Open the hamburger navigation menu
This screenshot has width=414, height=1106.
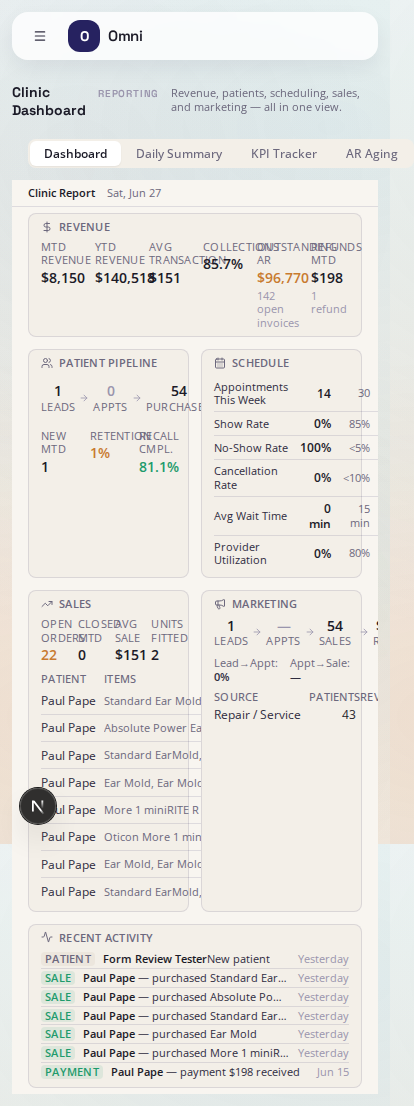[40, 36]
